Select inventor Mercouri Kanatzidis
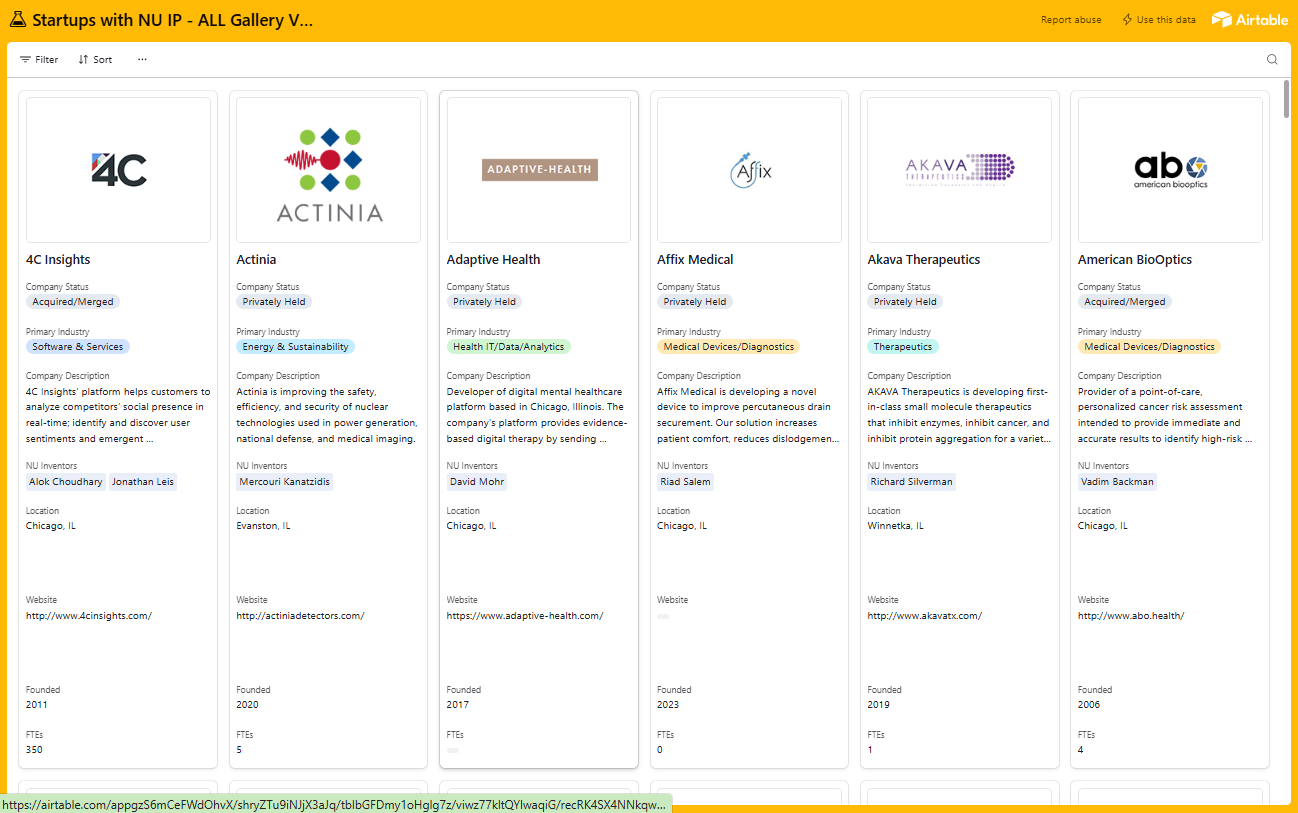This screenshot has height=813, width=1298. (x=285, y=482)
